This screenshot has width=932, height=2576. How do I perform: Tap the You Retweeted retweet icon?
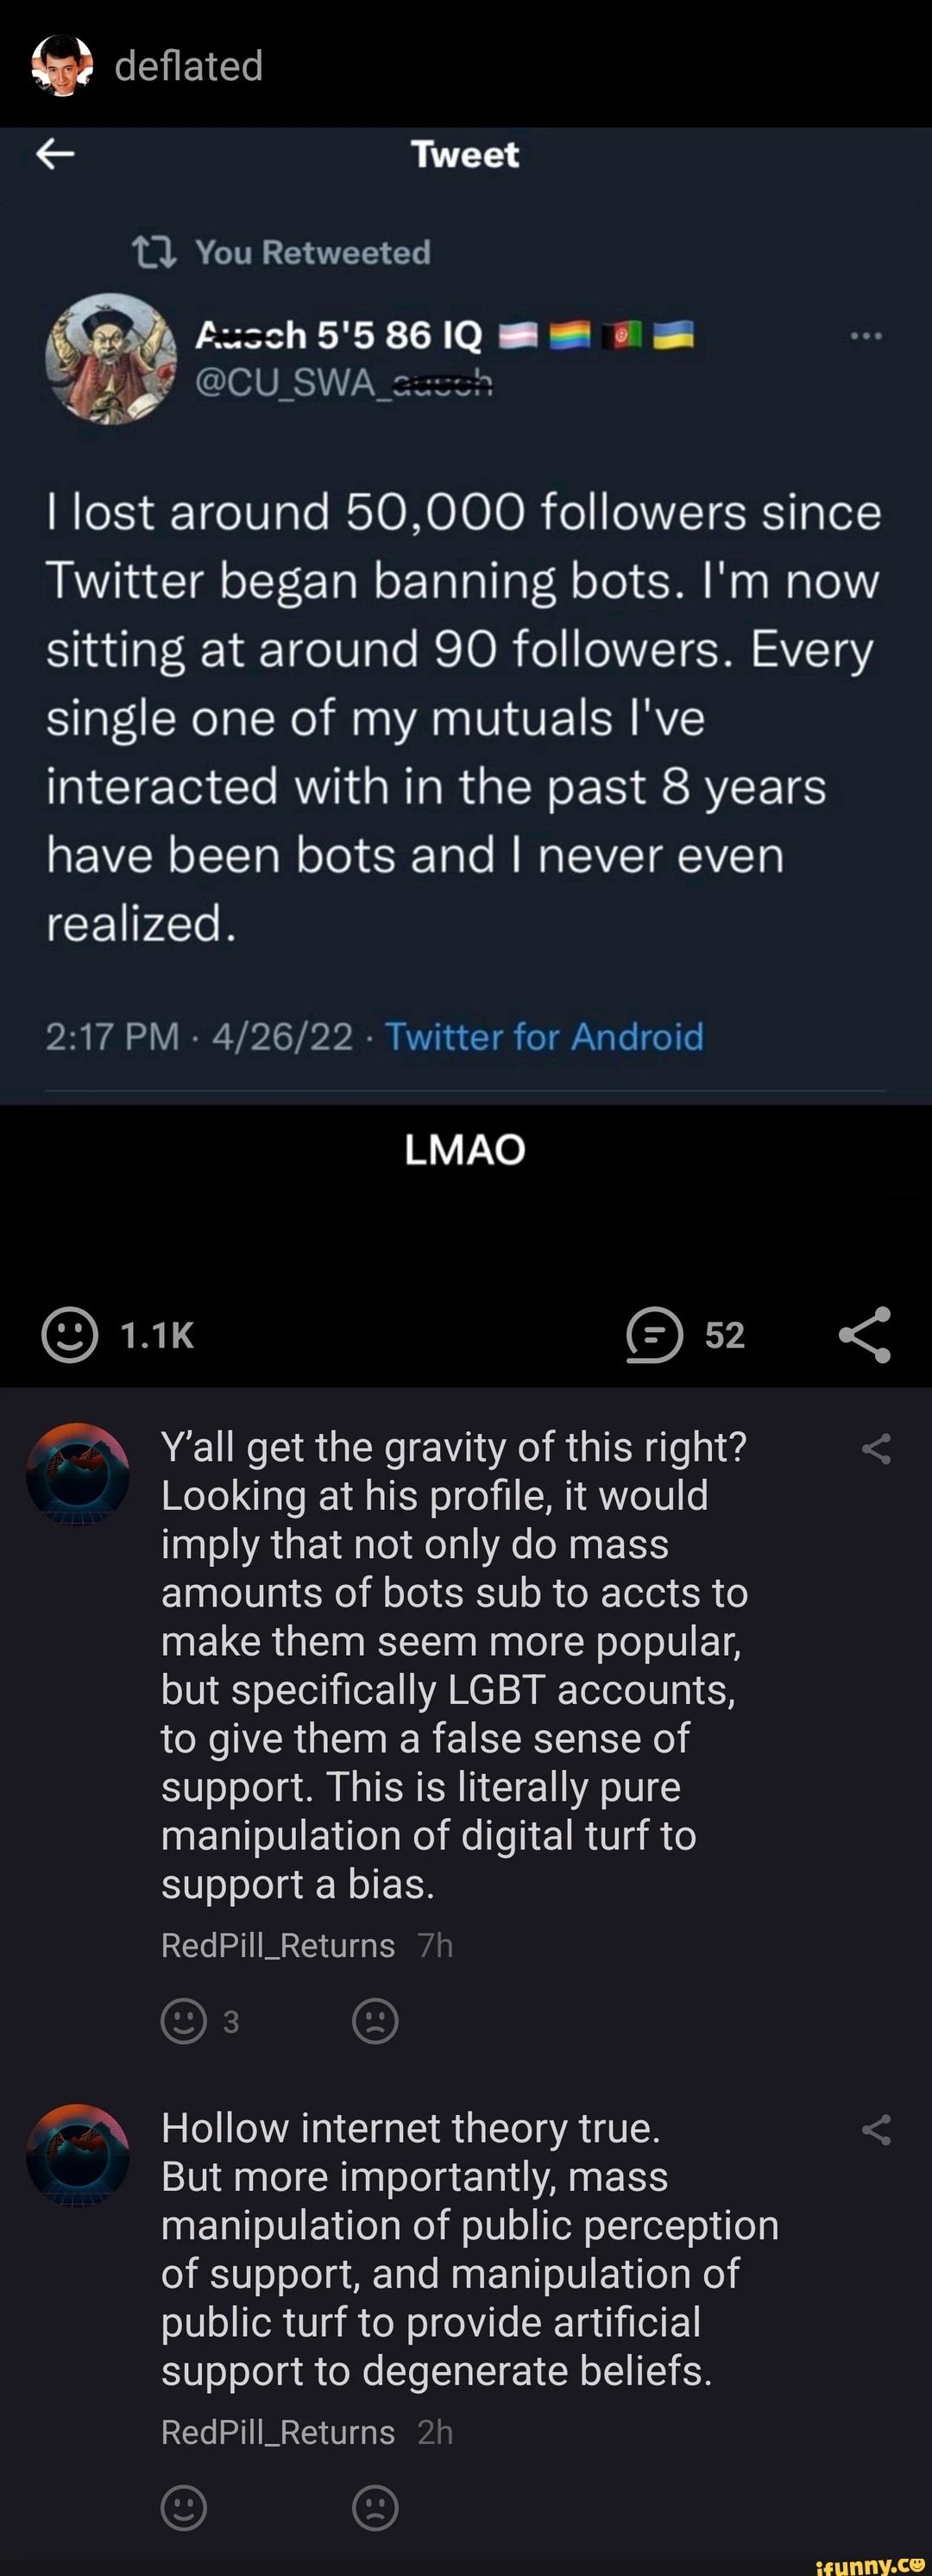click(x=155, y=252)
